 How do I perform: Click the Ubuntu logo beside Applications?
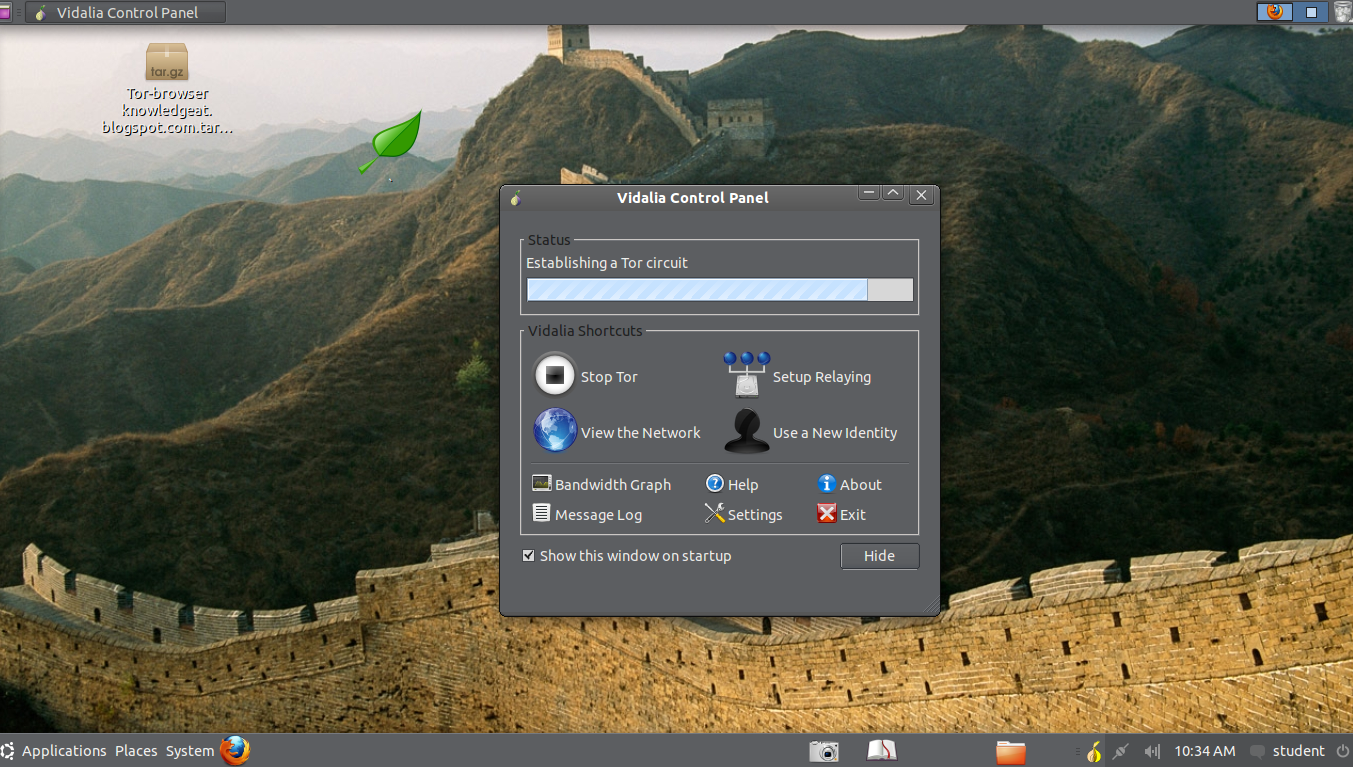pyautogui.click(x=8, y=751)
